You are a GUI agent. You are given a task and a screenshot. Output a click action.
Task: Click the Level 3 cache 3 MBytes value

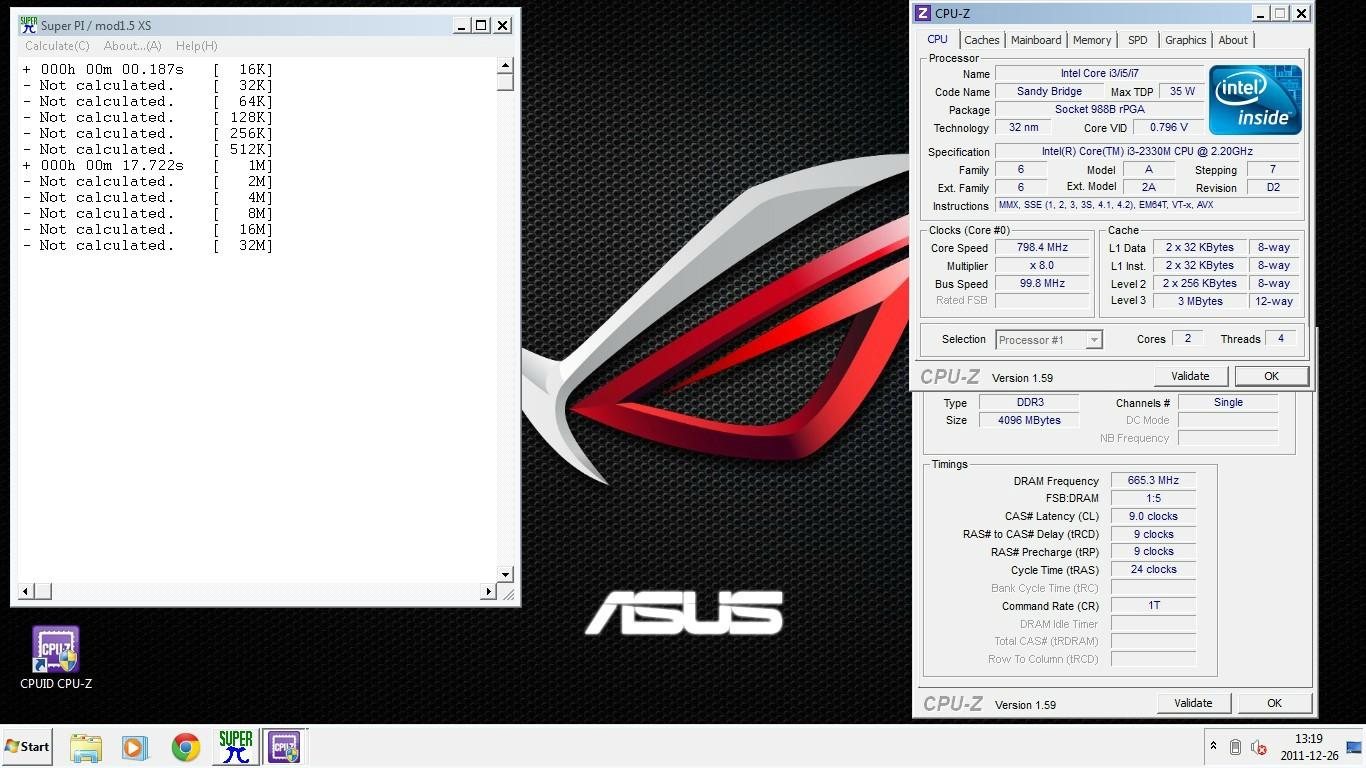[1200, 301]
